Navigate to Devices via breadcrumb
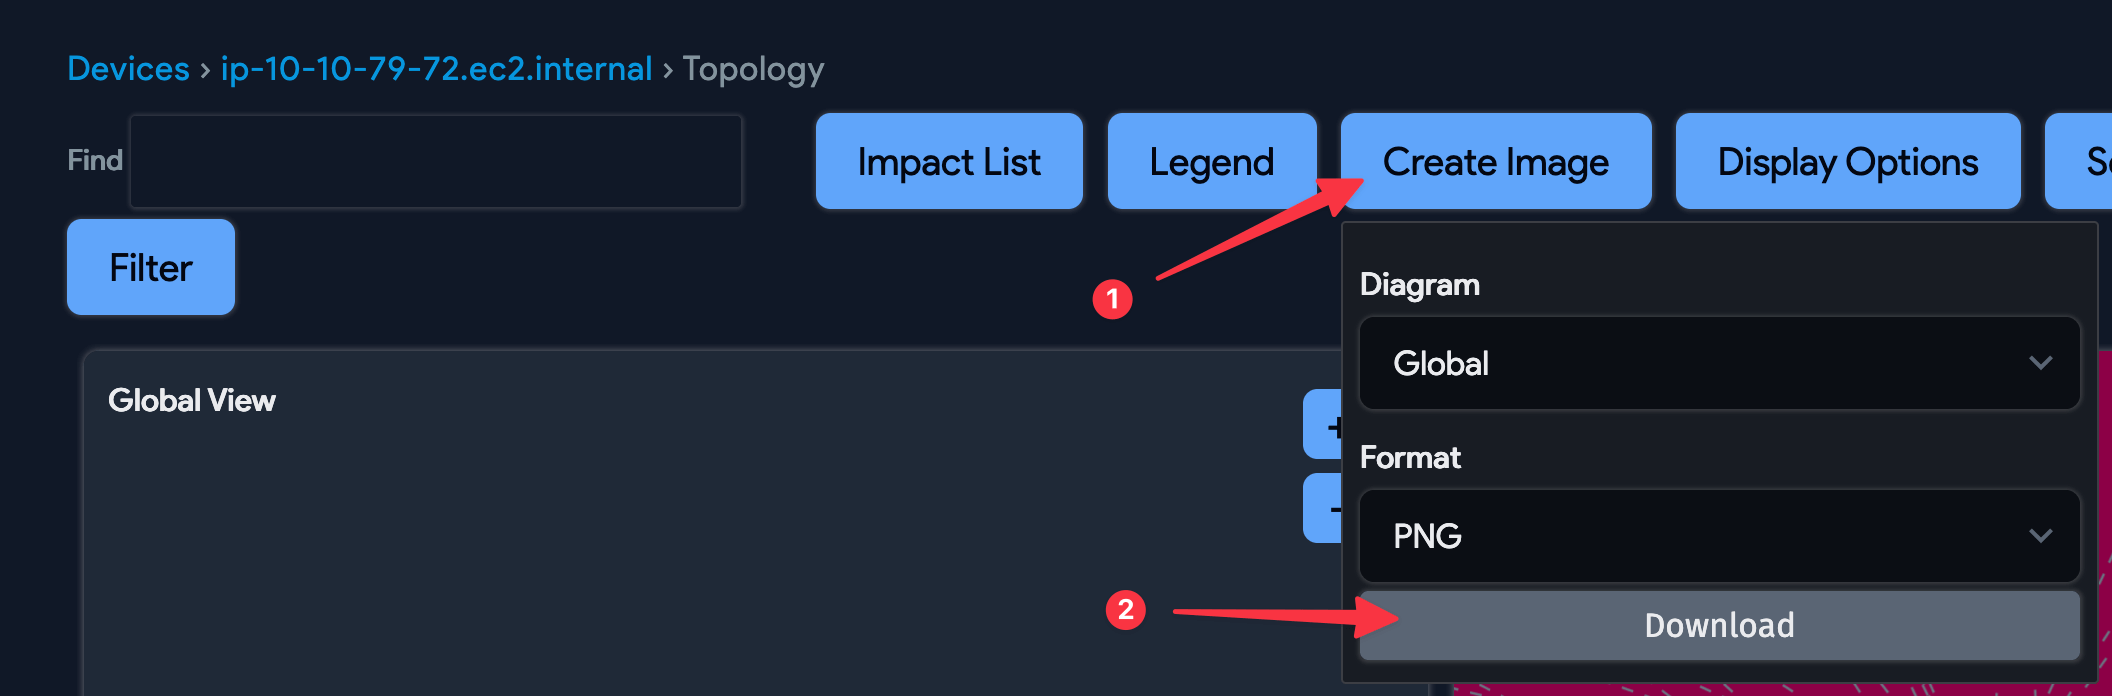The image size is (2112, 696). 128,68
